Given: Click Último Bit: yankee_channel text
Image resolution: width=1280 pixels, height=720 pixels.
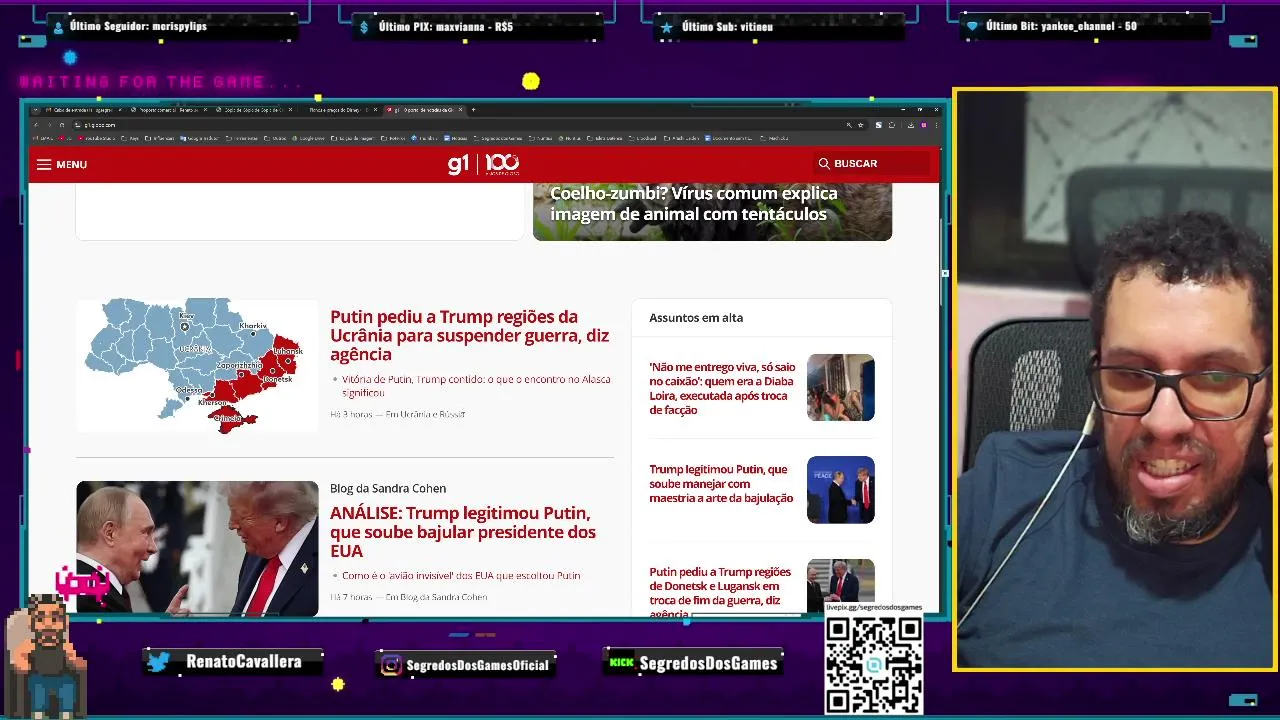Looking at the screenshot, I should coord(1061,26).
